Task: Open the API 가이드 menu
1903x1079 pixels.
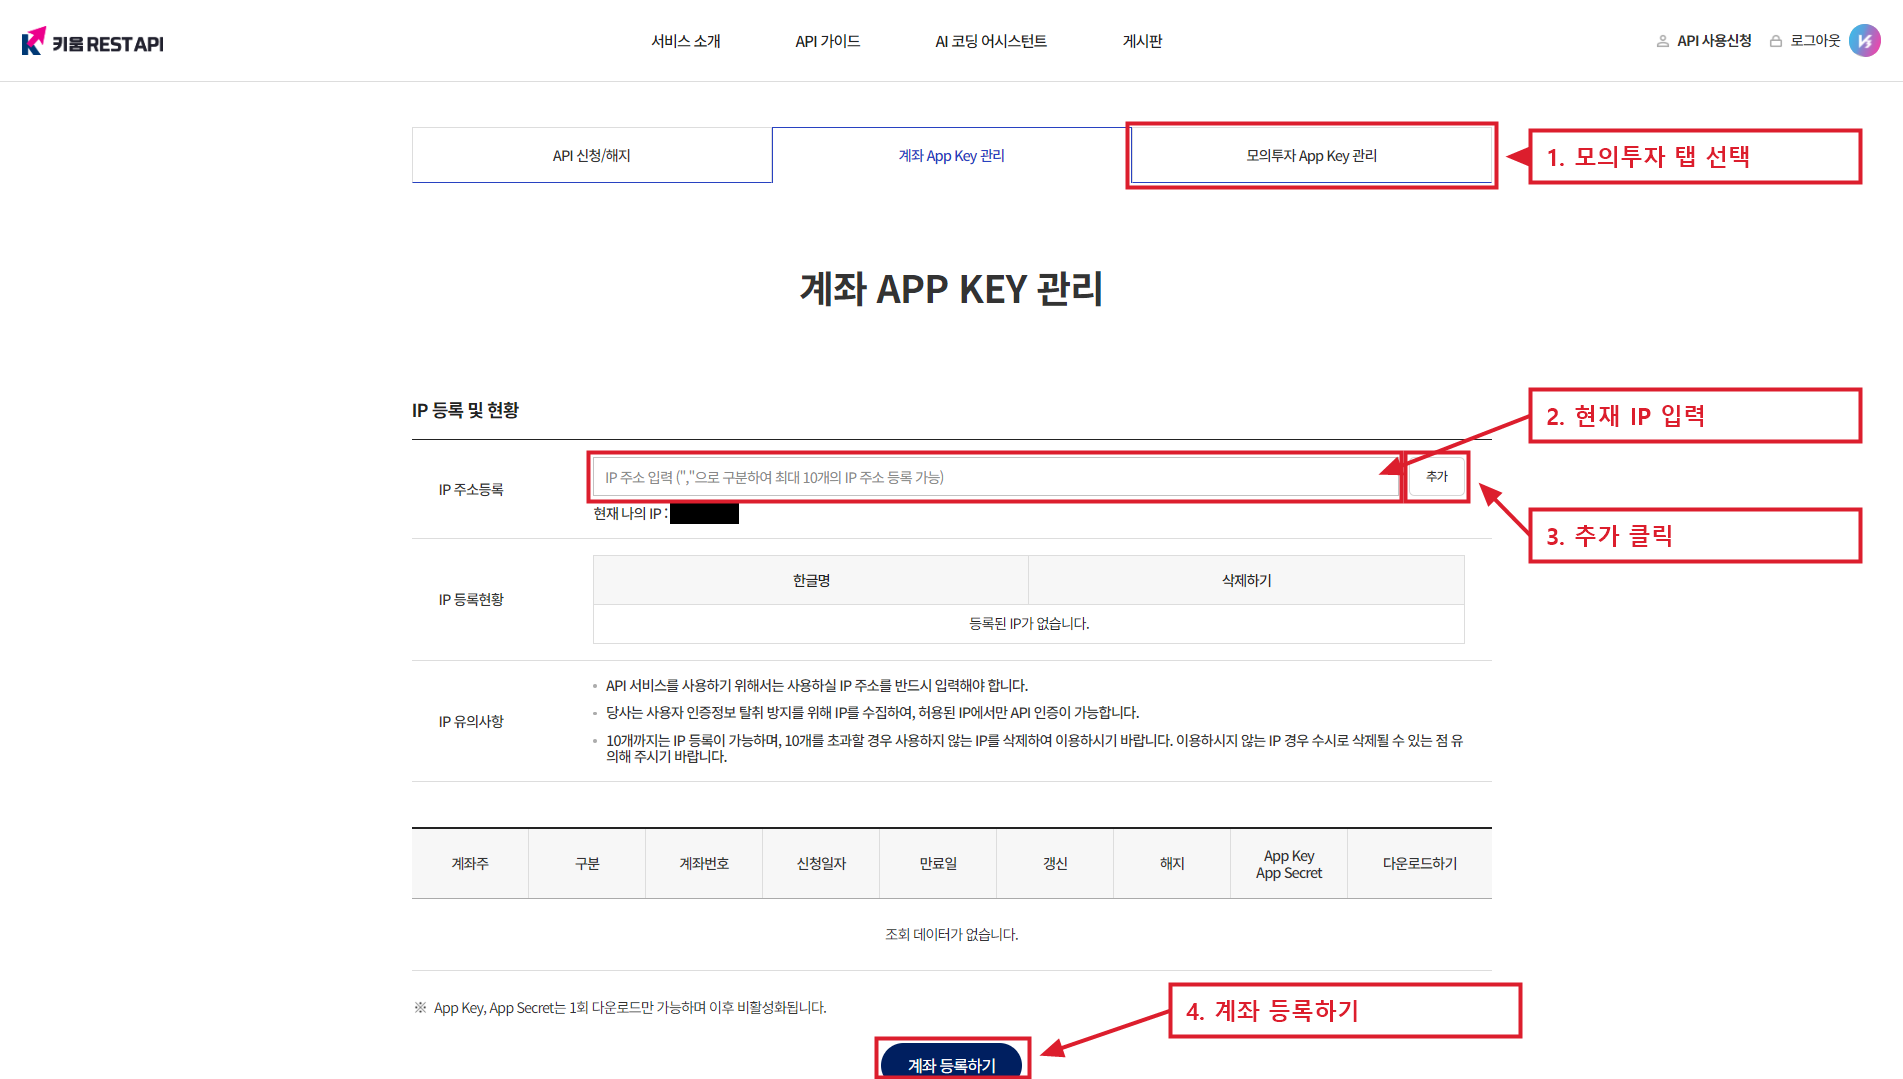Action: pos(827,41)
